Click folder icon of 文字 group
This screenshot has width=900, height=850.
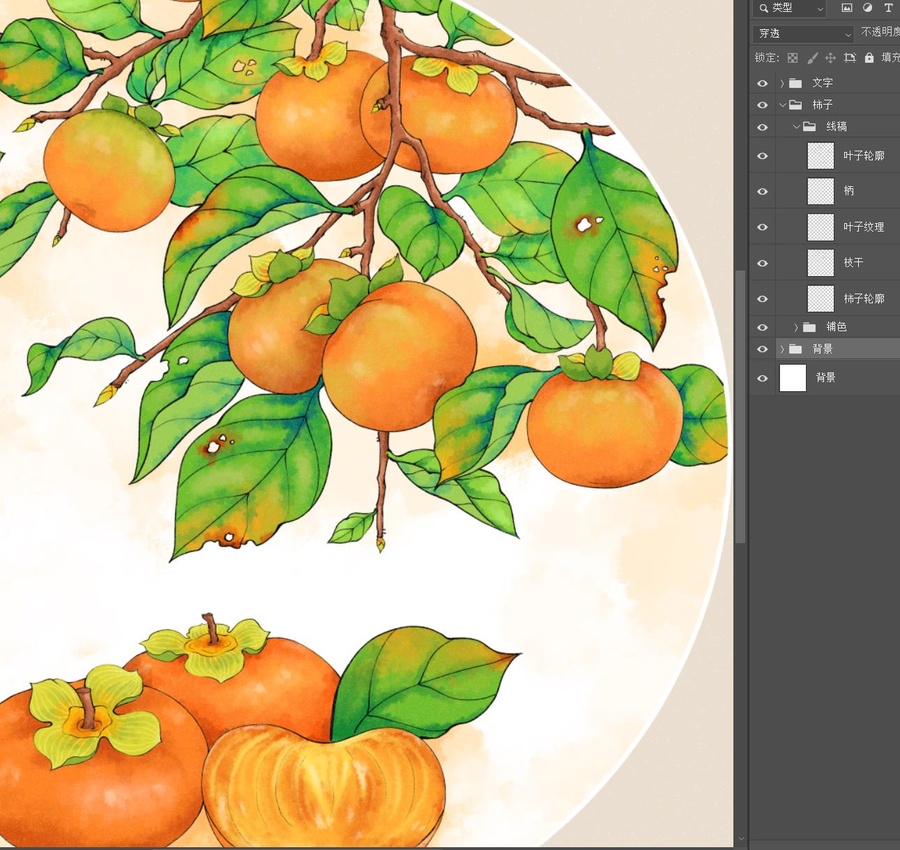[795, 83]
